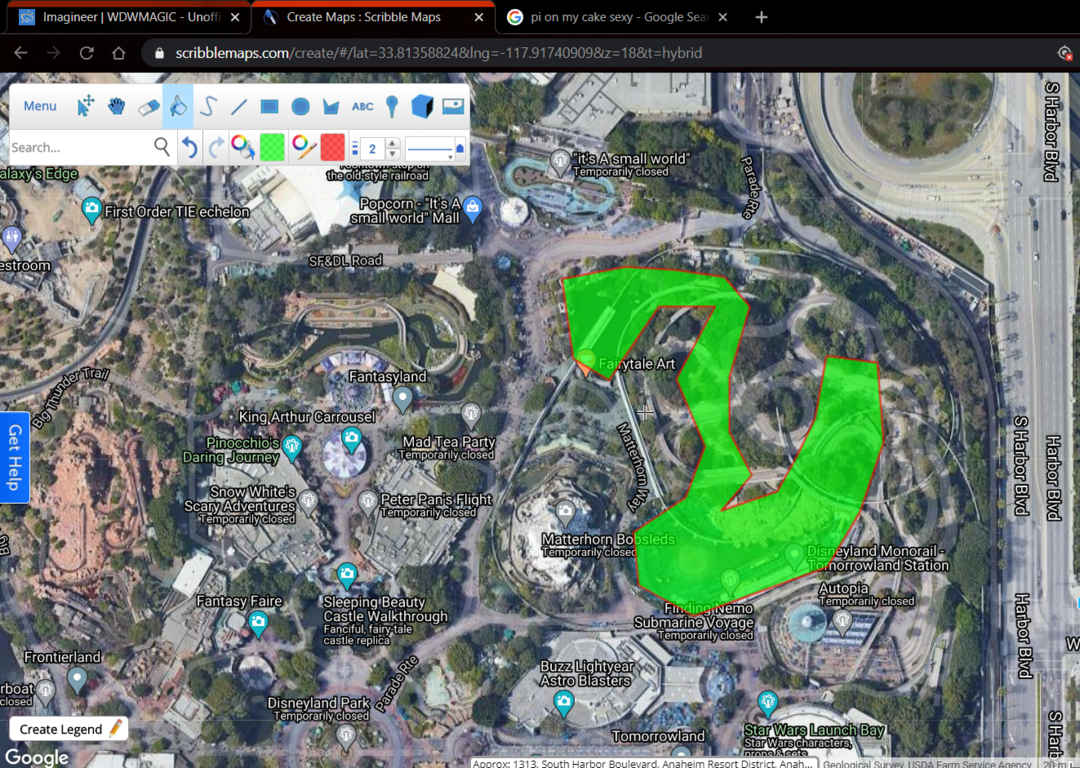Select the straight line tool
This screenshot has width=1080, height=768.
click(239, 106)
